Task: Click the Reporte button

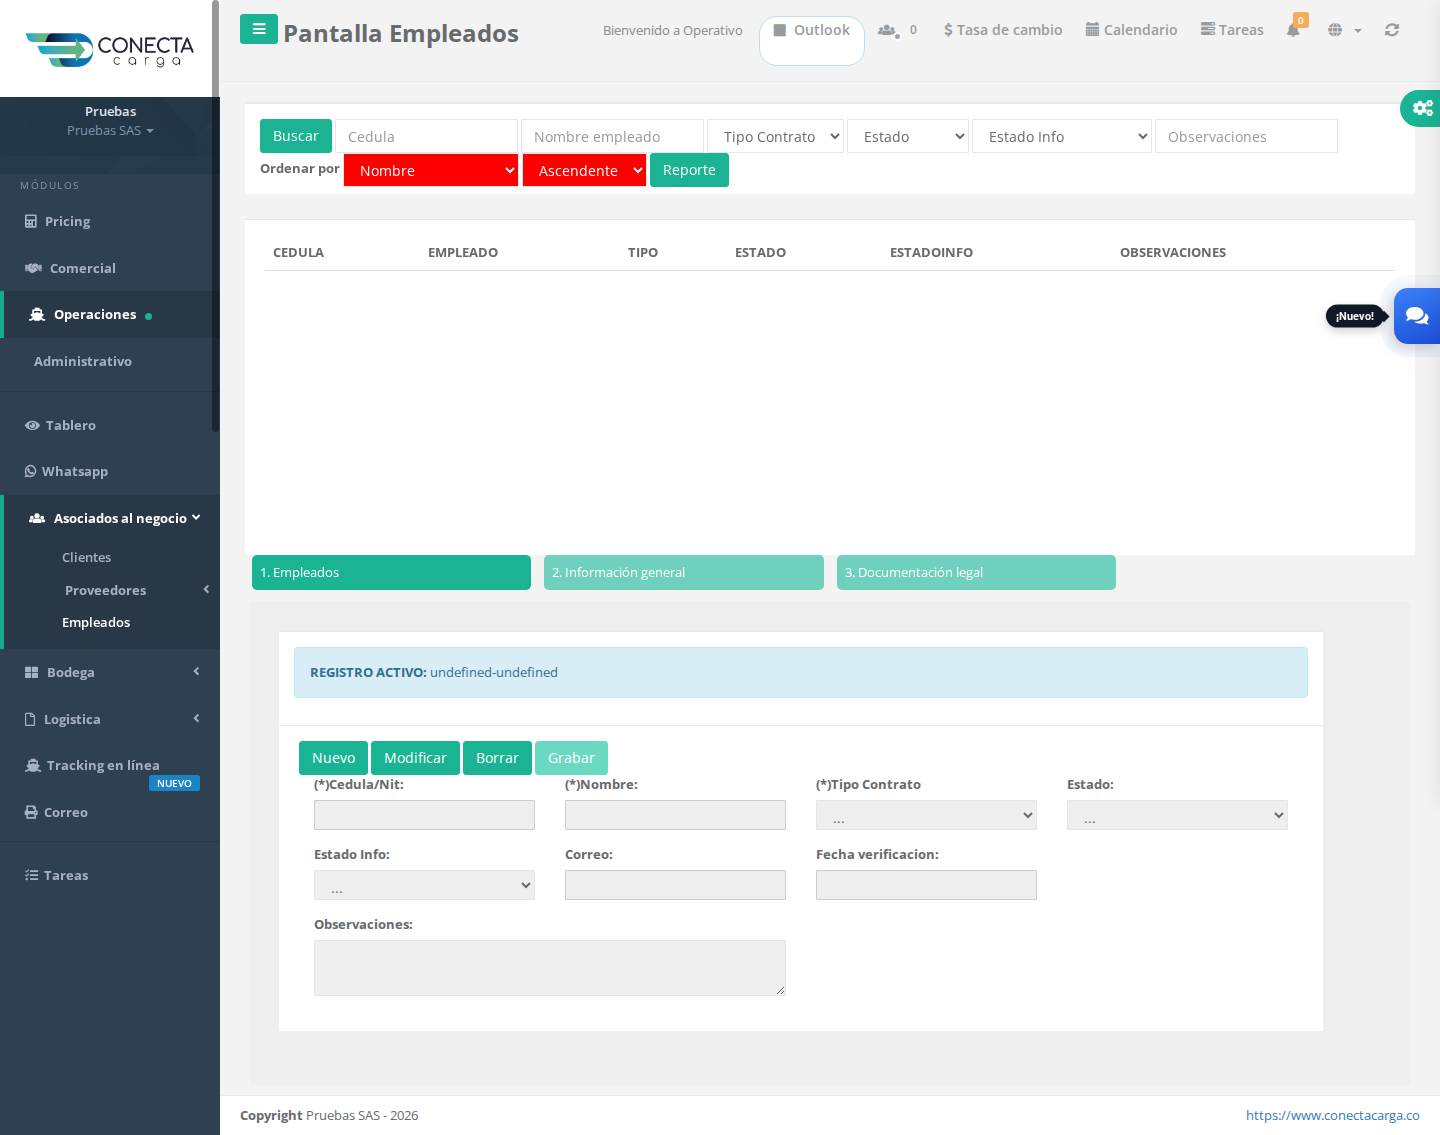Action: [x=689, y=170]
